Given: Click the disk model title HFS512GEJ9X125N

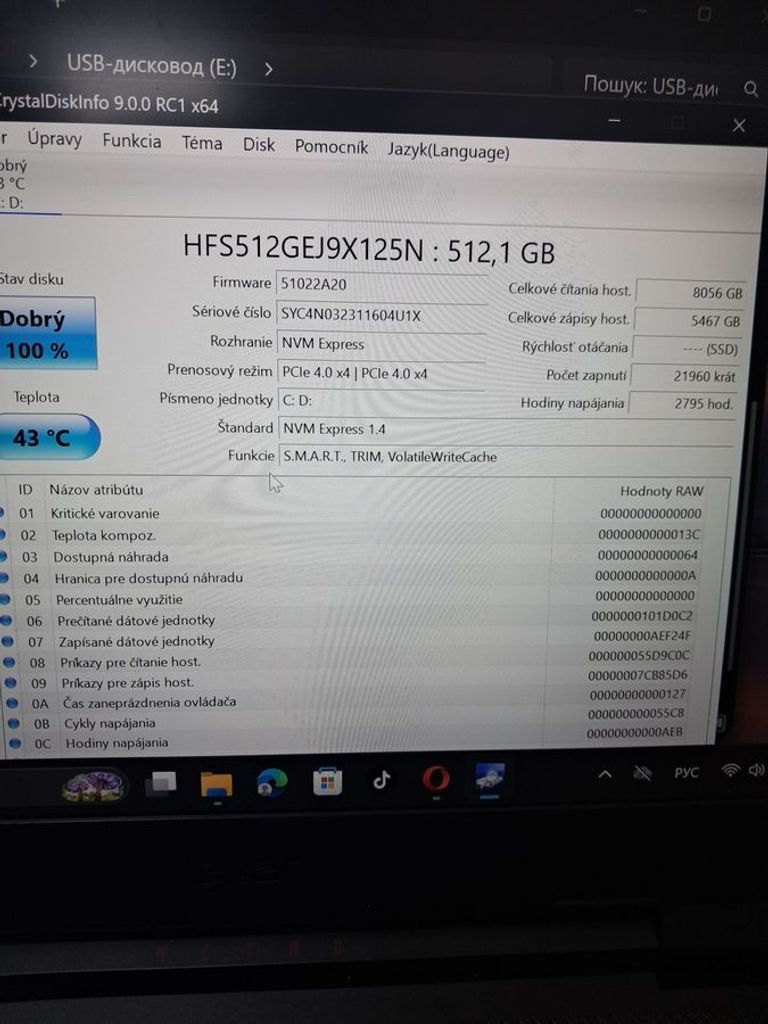Looking at the screenshot, I should click(x=303, y=248).
